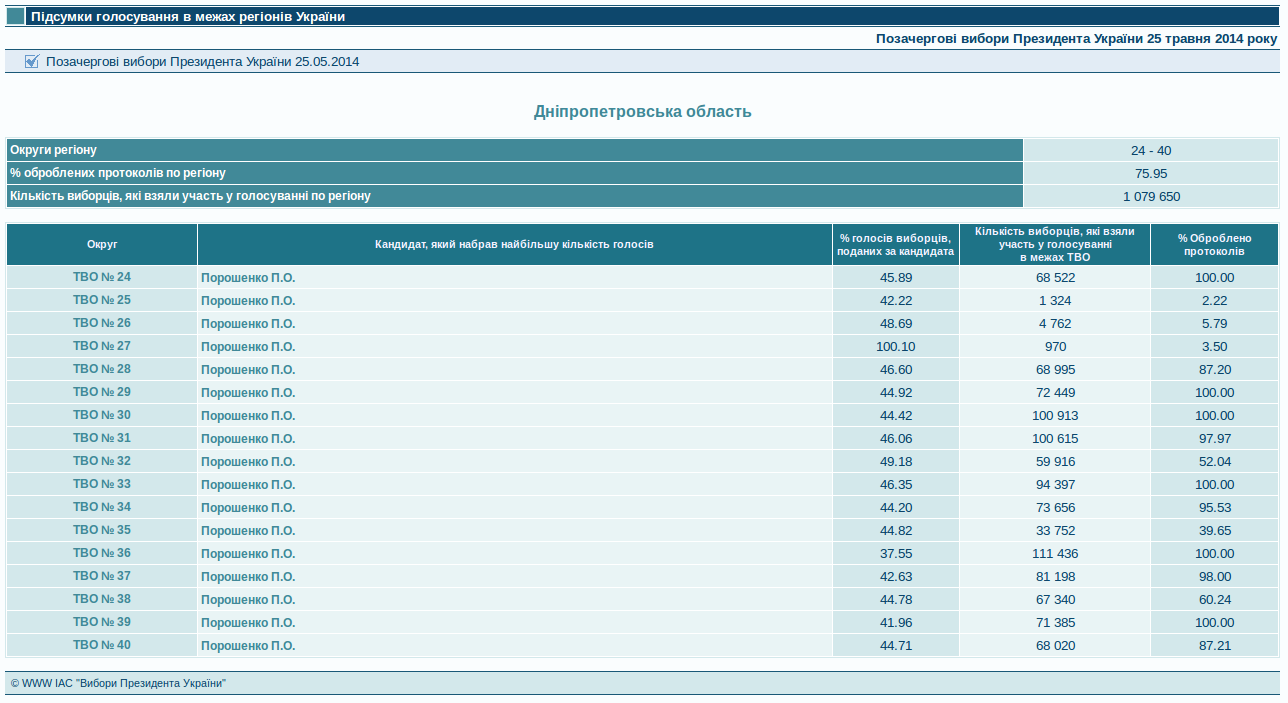Open district ТВО № 35 link
The height and width of the screenshot is (703, 1288).
[x=102, y=530]
